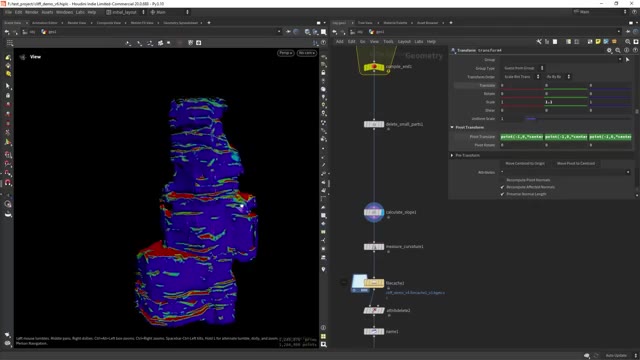Click parameter pane info icon
Screen dimensions: 640x360
pos(627,50)
